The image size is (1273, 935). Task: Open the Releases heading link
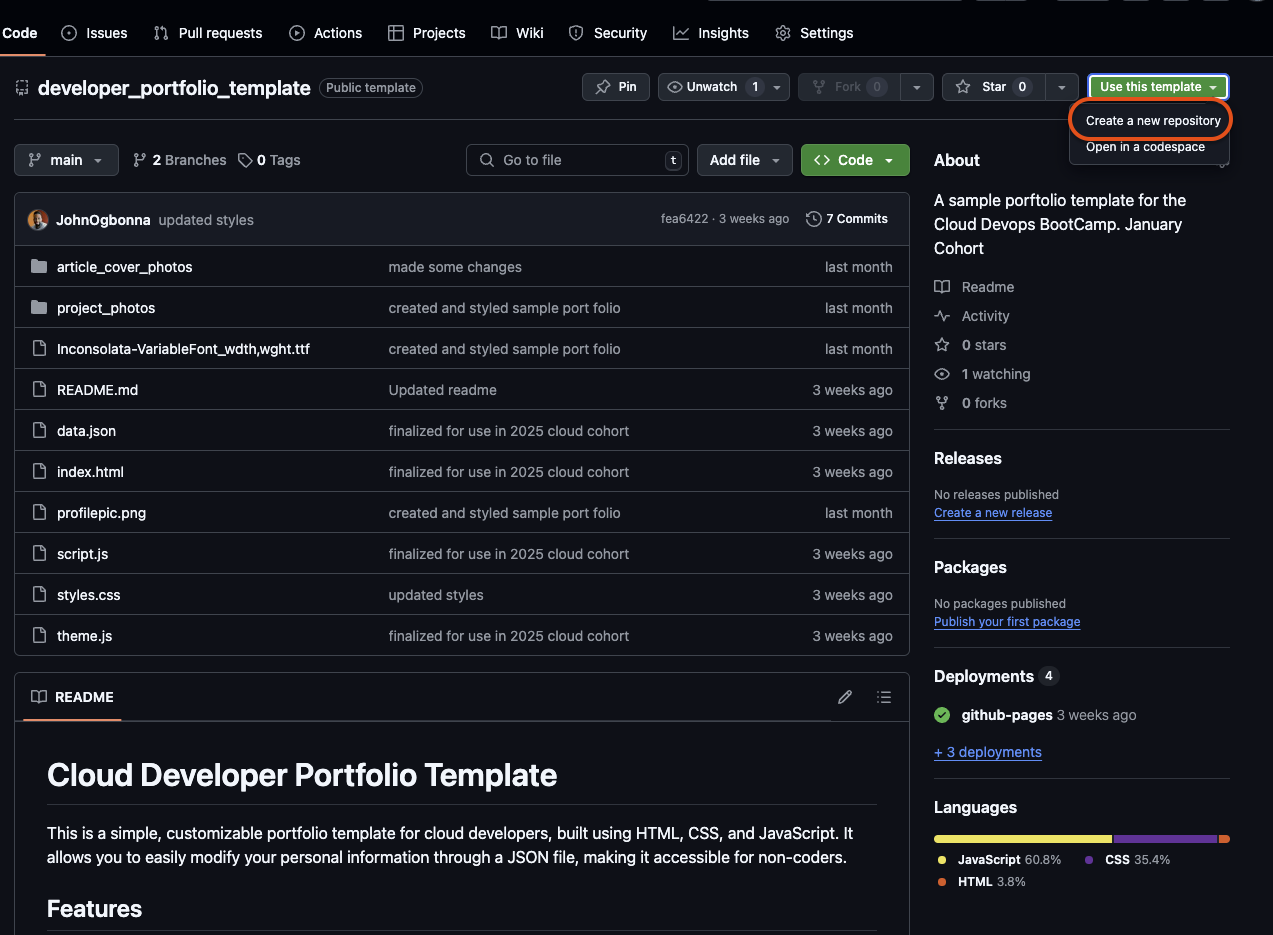967,458
